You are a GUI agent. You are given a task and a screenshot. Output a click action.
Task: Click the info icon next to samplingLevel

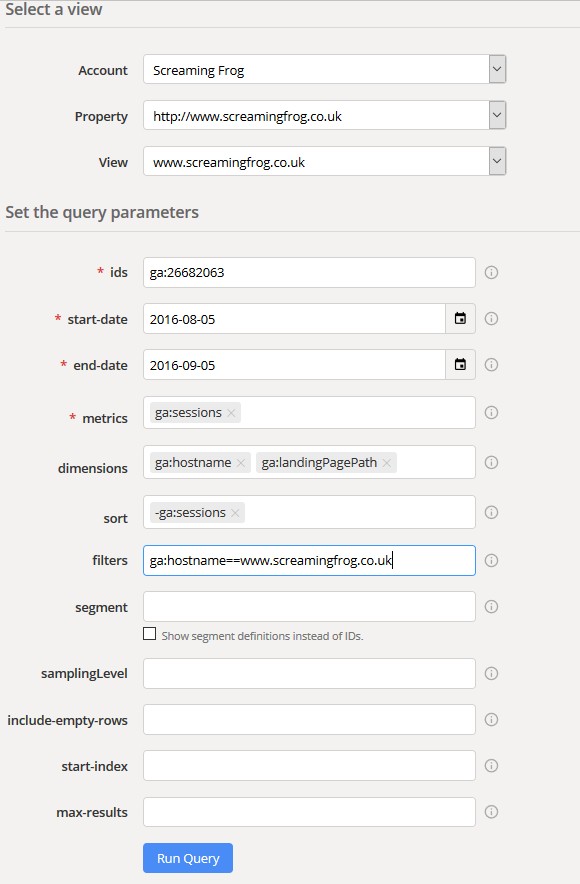[492, 674]
